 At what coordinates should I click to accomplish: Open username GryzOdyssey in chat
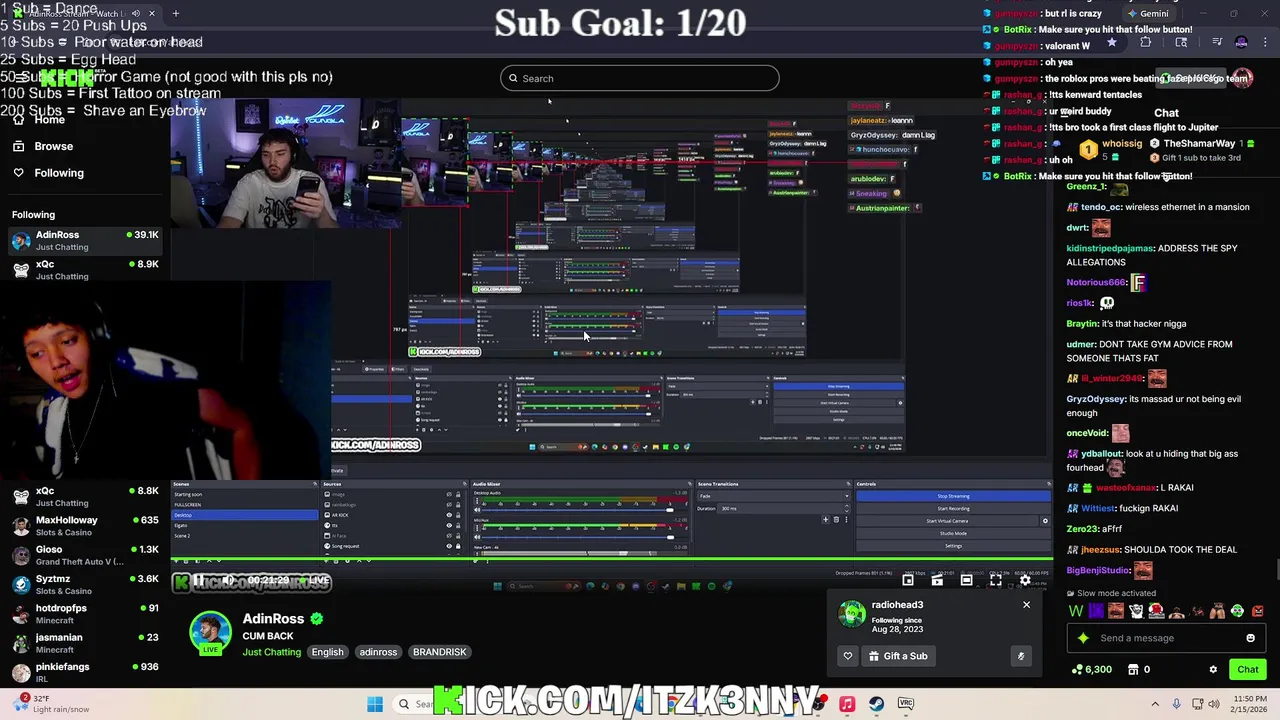tap(1096, 399)
